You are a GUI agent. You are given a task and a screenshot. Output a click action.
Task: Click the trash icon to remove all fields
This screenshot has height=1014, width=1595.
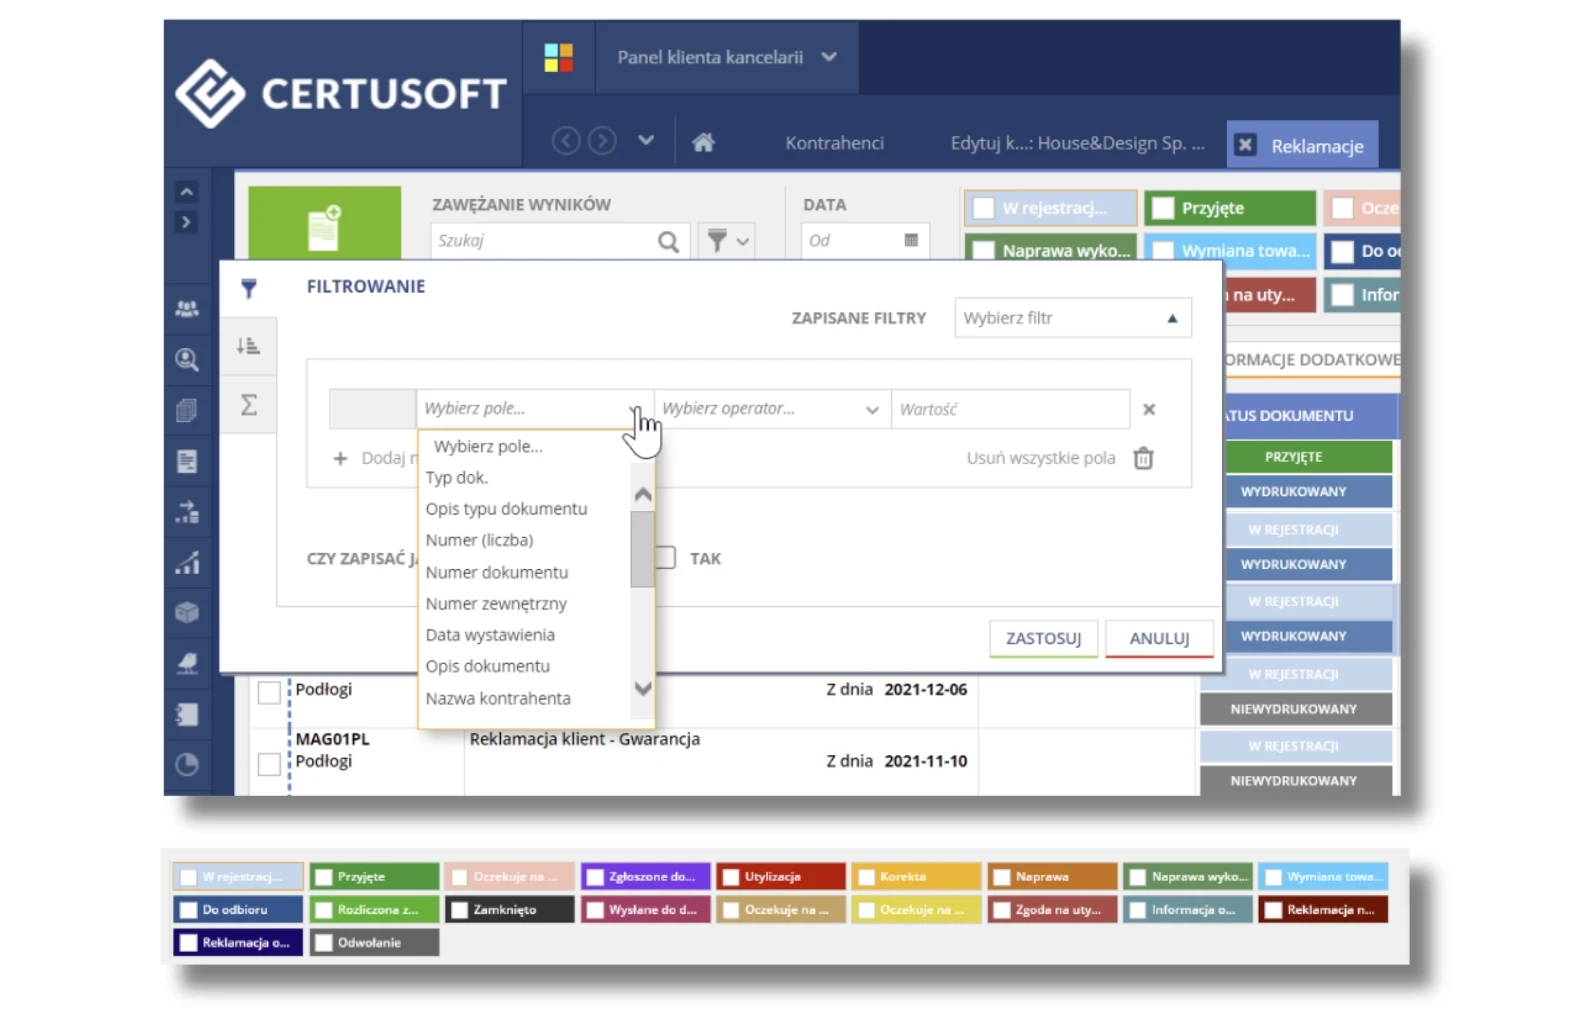1143,458
